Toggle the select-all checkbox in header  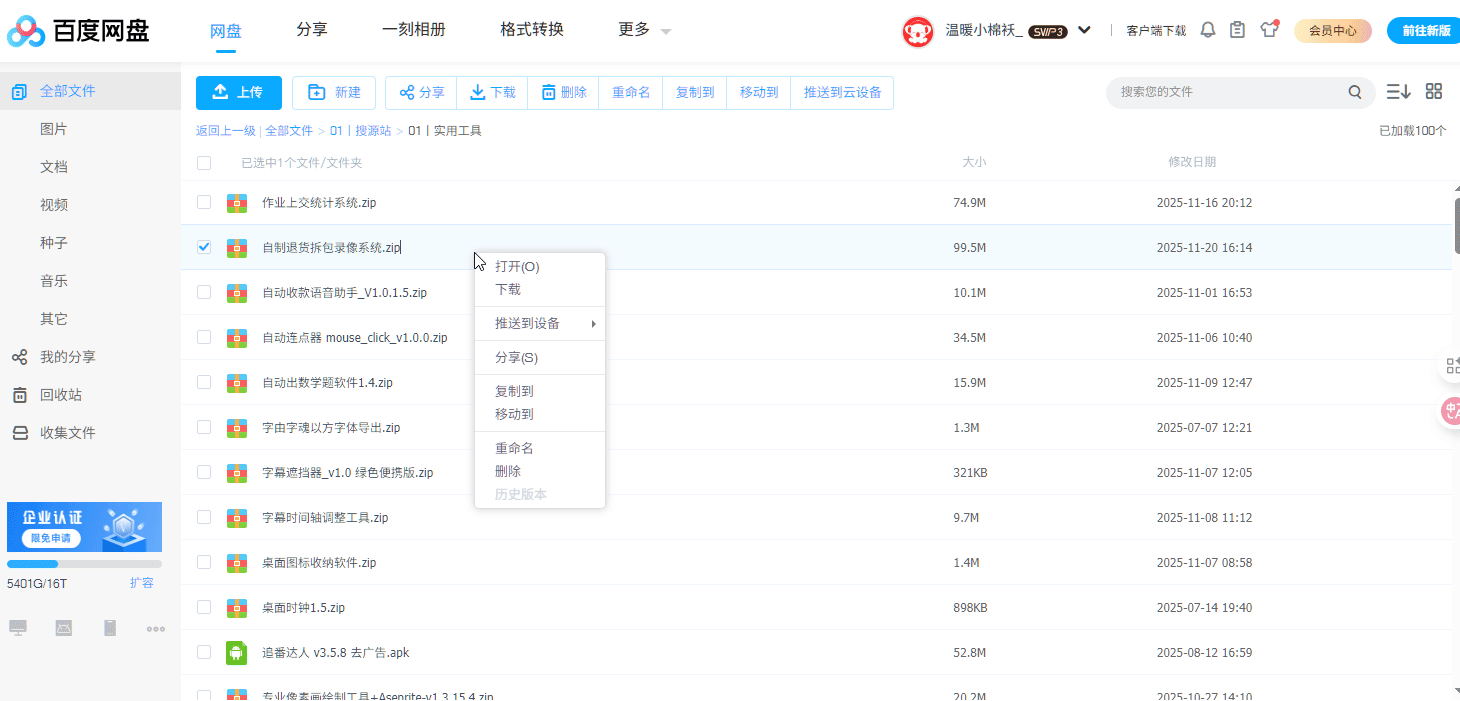point(204,163)
